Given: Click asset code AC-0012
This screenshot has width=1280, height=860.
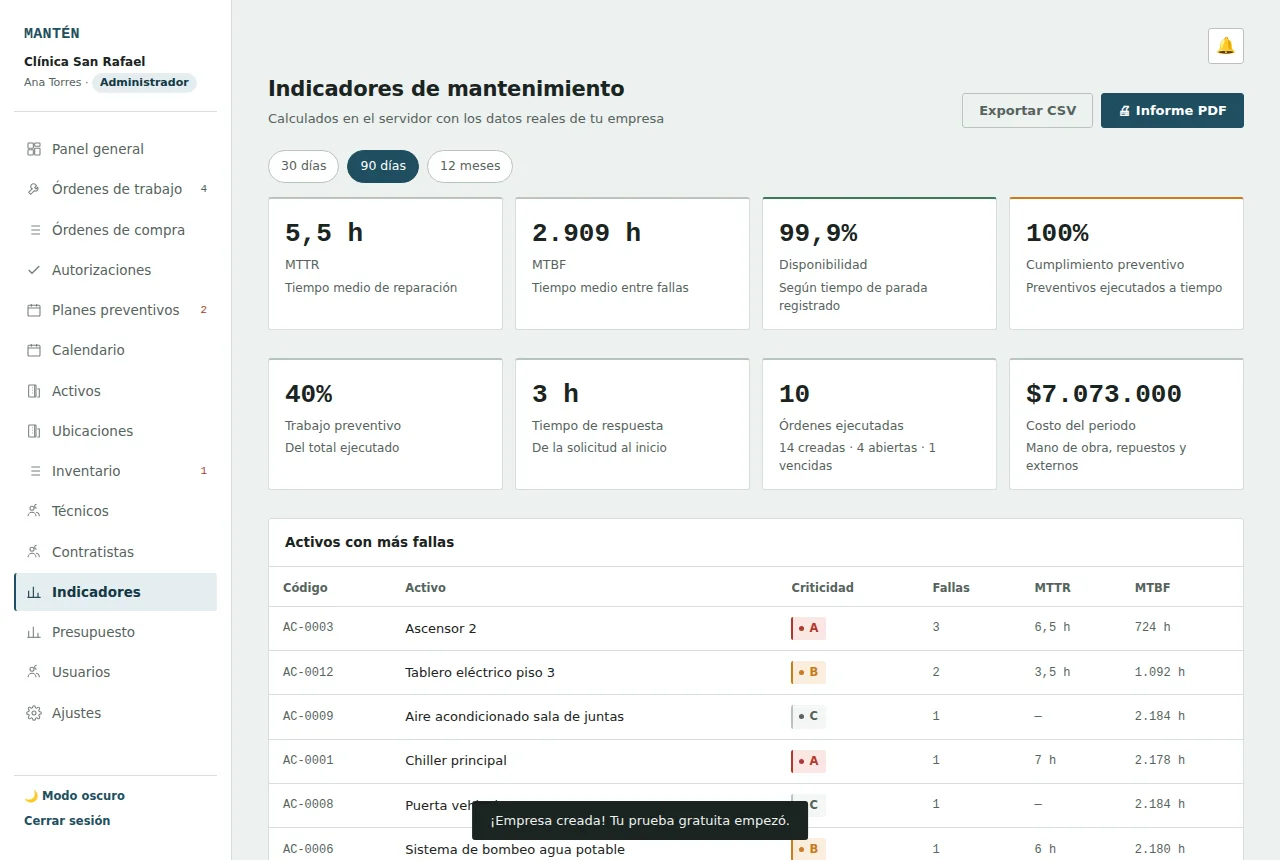Looking at the screenshot, I should 308,672.
